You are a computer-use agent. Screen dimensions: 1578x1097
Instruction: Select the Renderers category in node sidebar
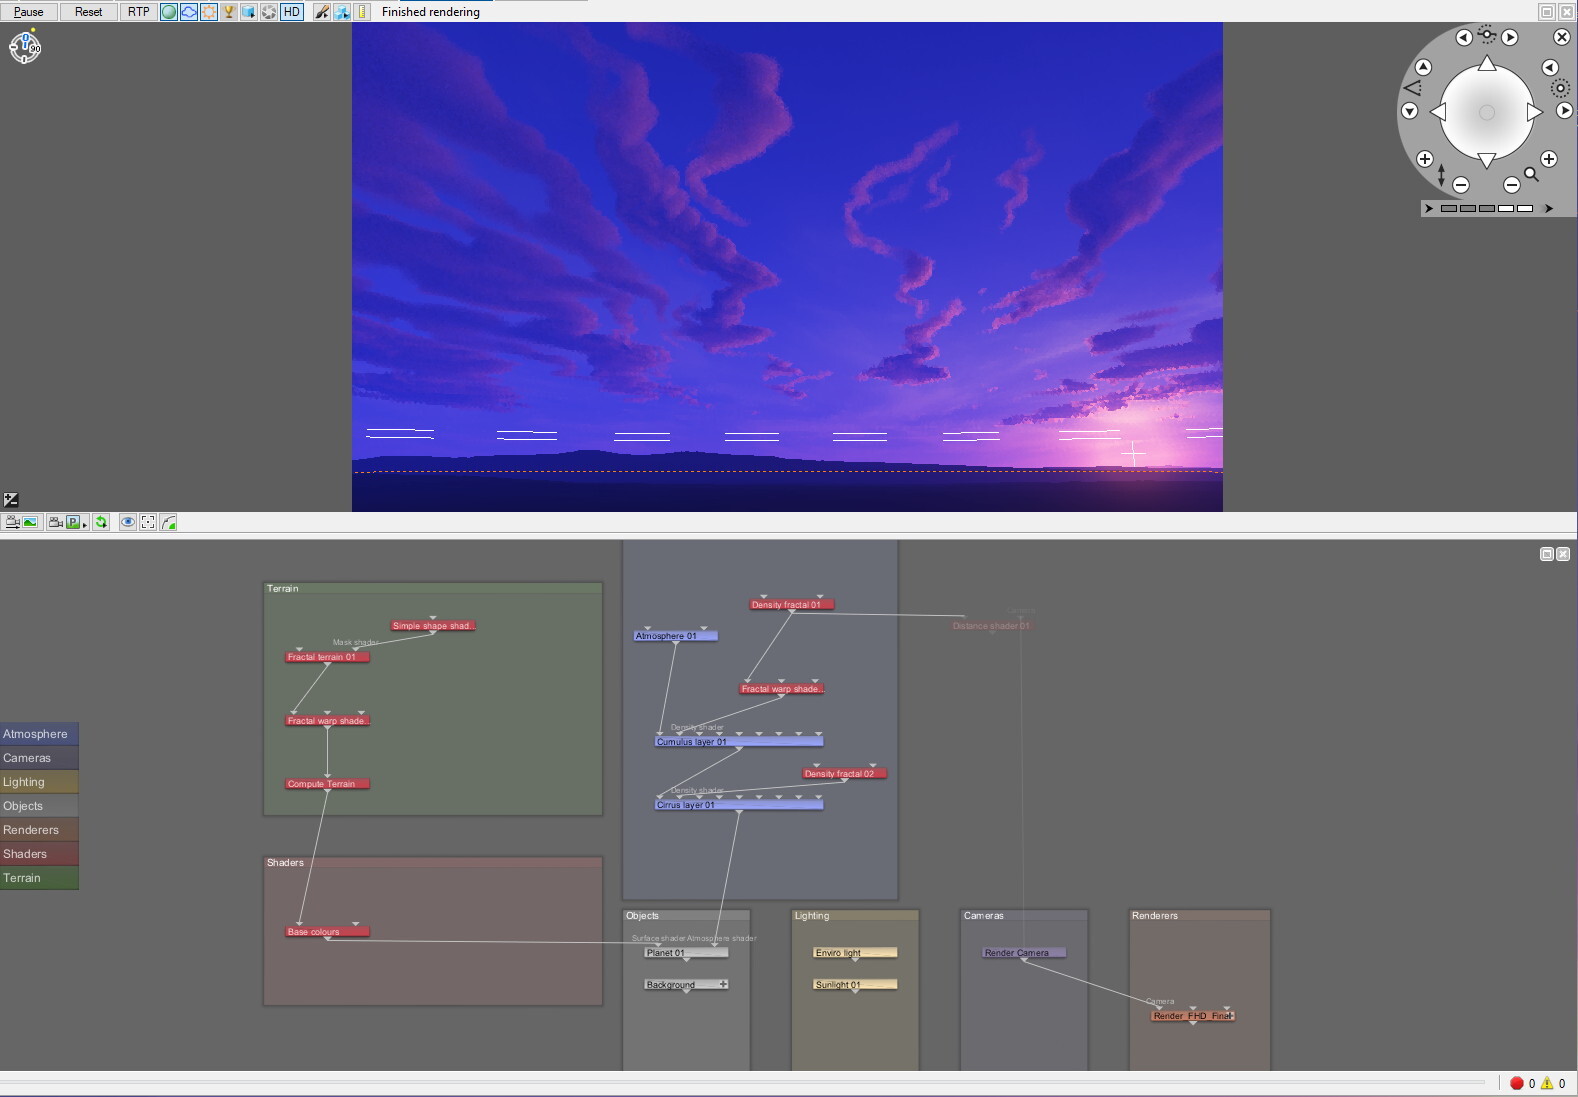[39, 830]
